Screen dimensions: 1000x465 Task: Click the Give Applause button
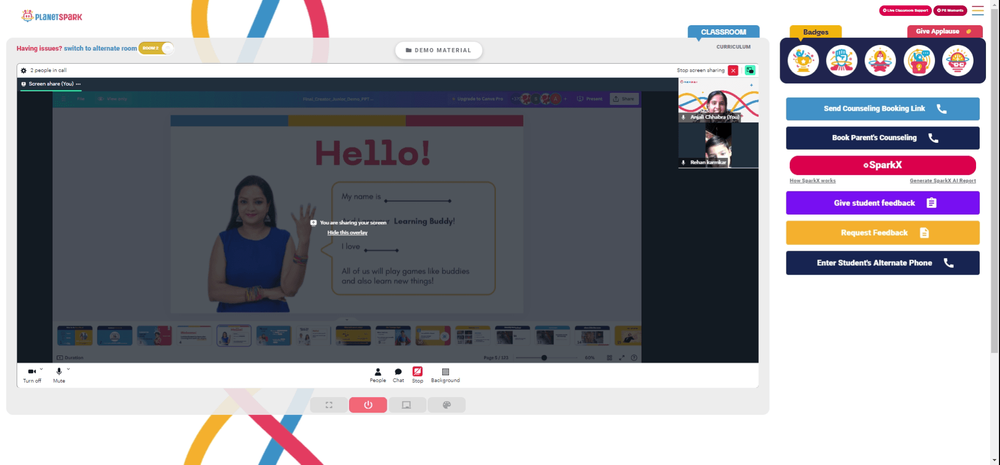coord(944,31)
